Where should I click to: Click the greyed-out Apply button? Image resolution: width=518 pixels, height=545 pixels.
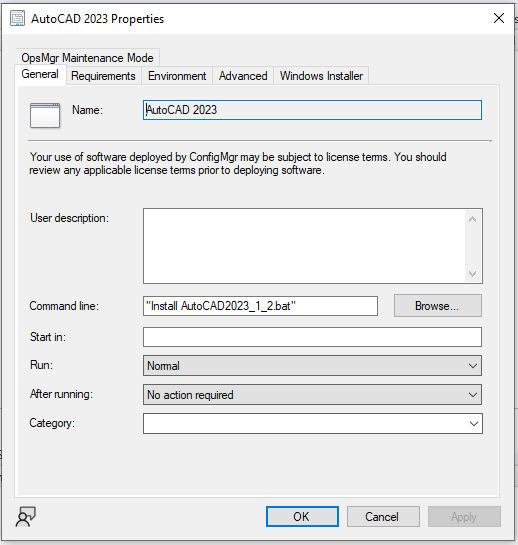[x=464, y=516]
